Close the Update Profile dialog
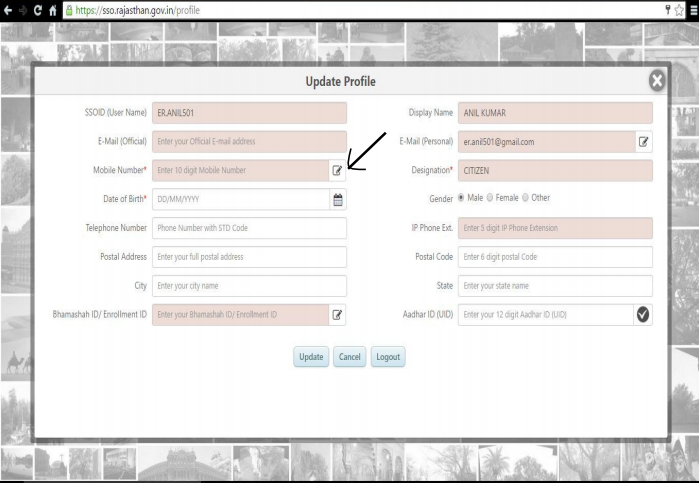Image resolution: width=699 pixels, height=485 pixels. point(657,81)
